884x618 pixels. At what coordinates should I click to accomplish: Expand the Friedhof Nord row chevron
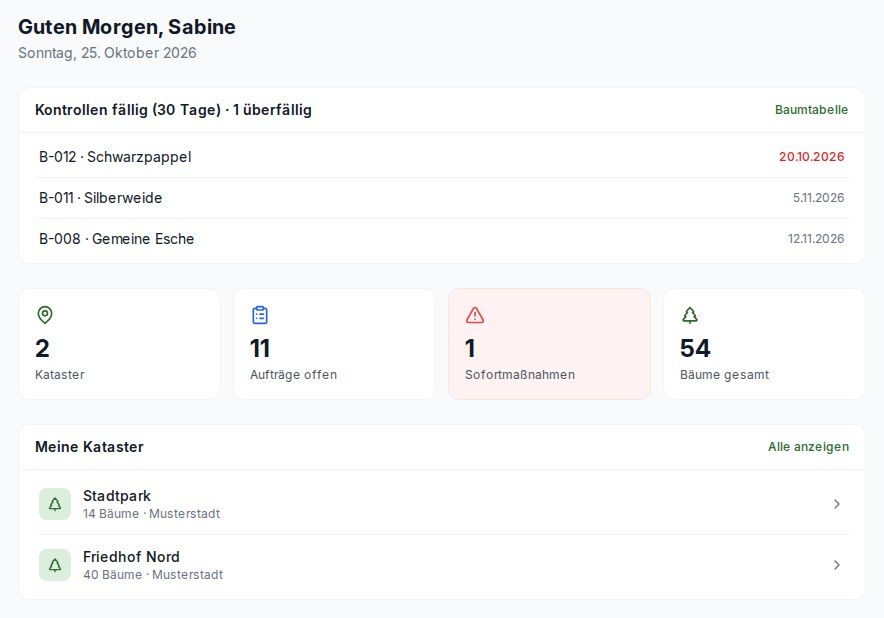click(x=837, y=565)
